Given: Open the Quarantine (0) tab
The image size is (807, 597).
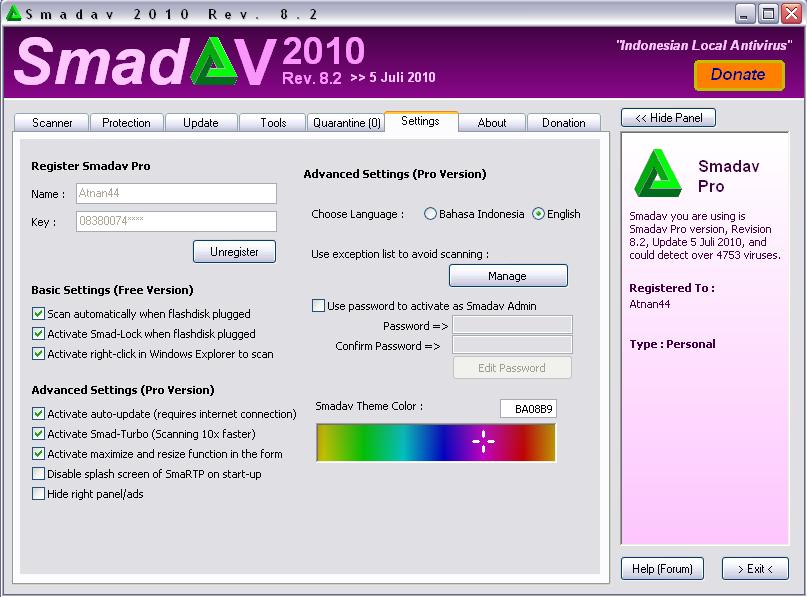Looking at the screenshot, I should point(346,122).
